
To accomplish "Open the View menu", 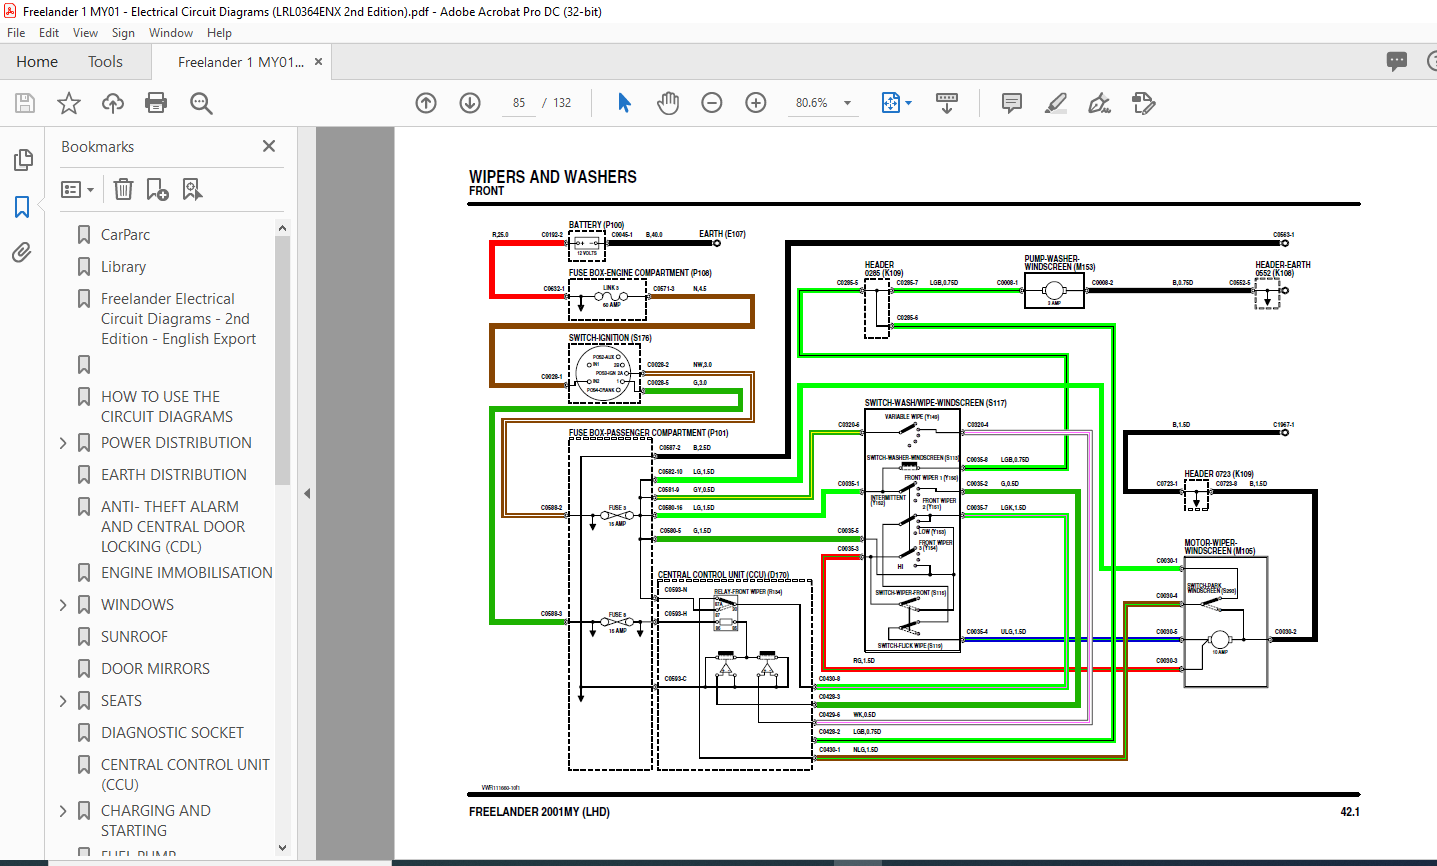I will [x=85, y=32].
